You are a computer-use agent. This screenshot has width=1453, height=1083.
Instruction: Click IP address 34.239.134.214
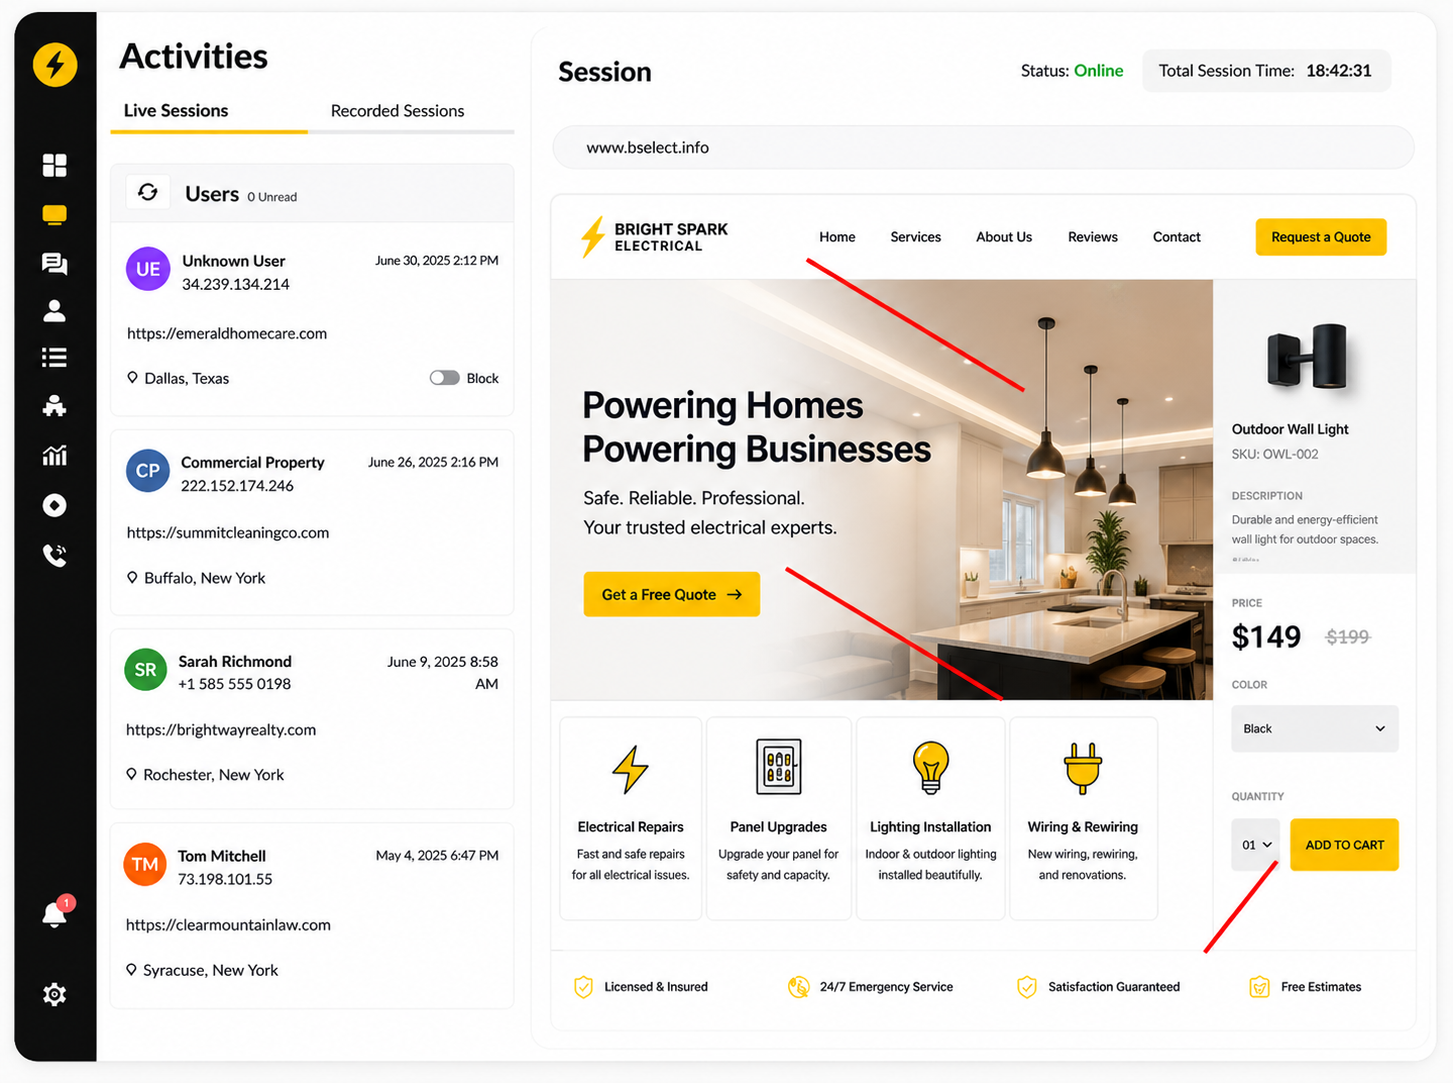click(x=236, y=285)
